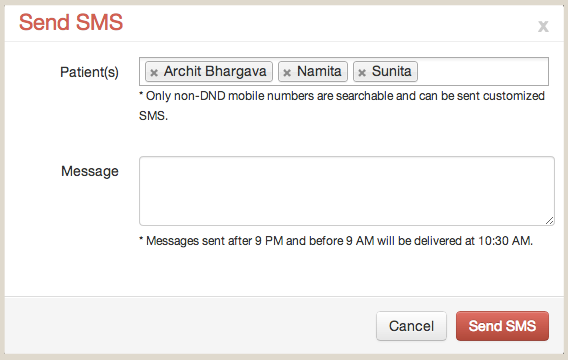Click the red Send SMS button
Screen dimensions: 568x360
point(502,326)
